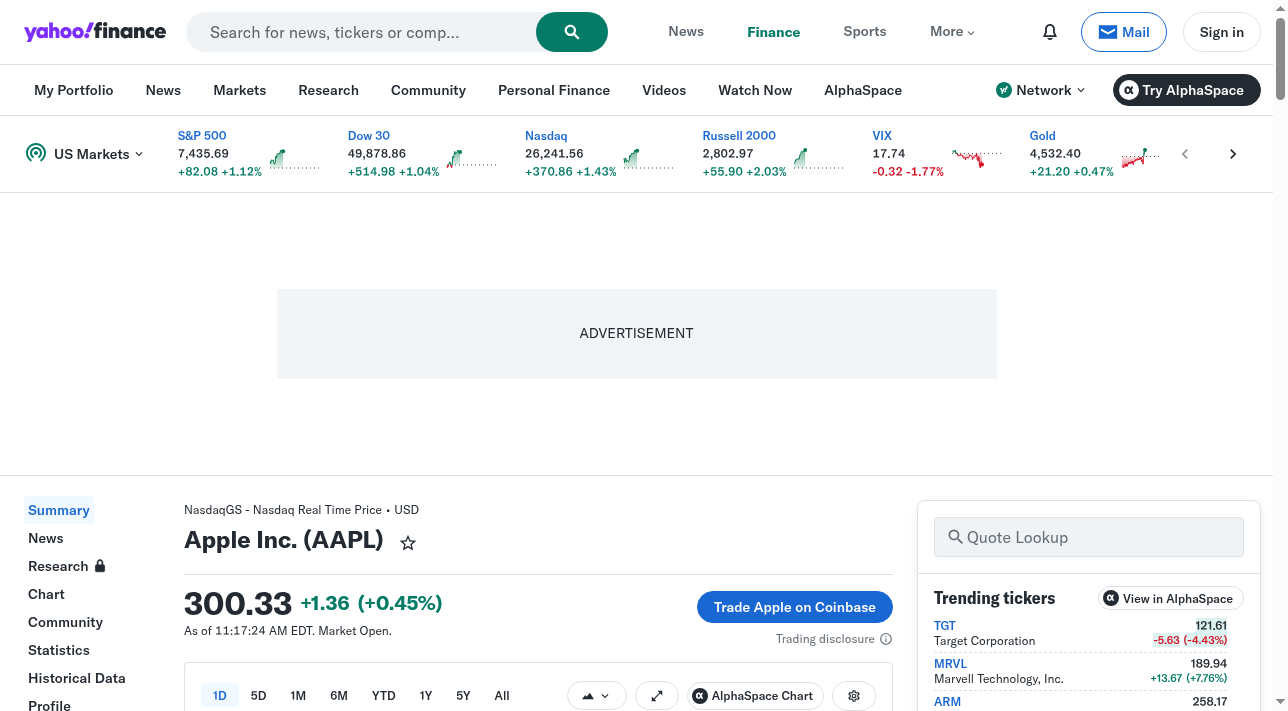Screen dimensions: 1288x711
Task: Open the Markets menu item
Action: pos(240,90)
